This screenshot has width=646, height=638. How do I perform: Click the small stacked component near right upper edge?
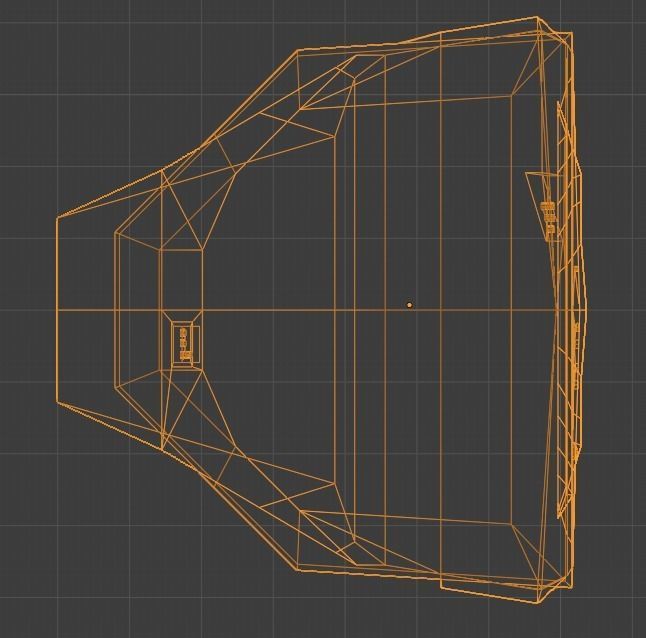549,217
